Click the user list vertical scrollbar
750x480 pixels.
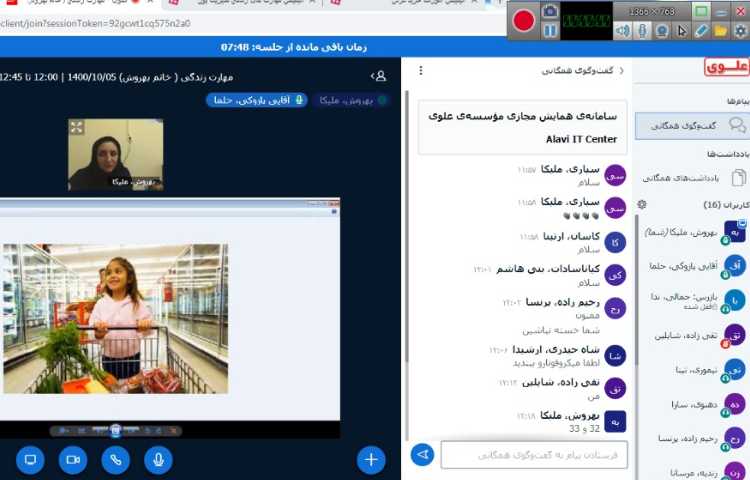point(636,292)
